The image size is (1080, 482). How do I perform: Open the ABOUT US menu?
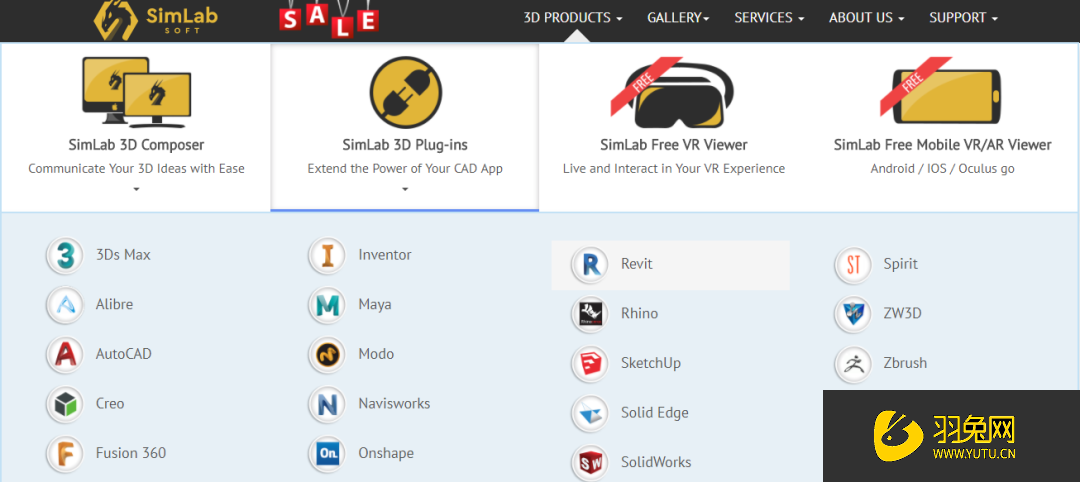click(866, 18)
